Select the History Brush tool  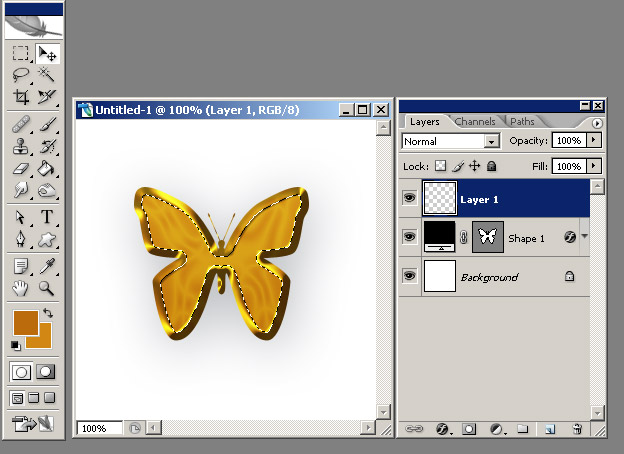[x=47, y=146]
